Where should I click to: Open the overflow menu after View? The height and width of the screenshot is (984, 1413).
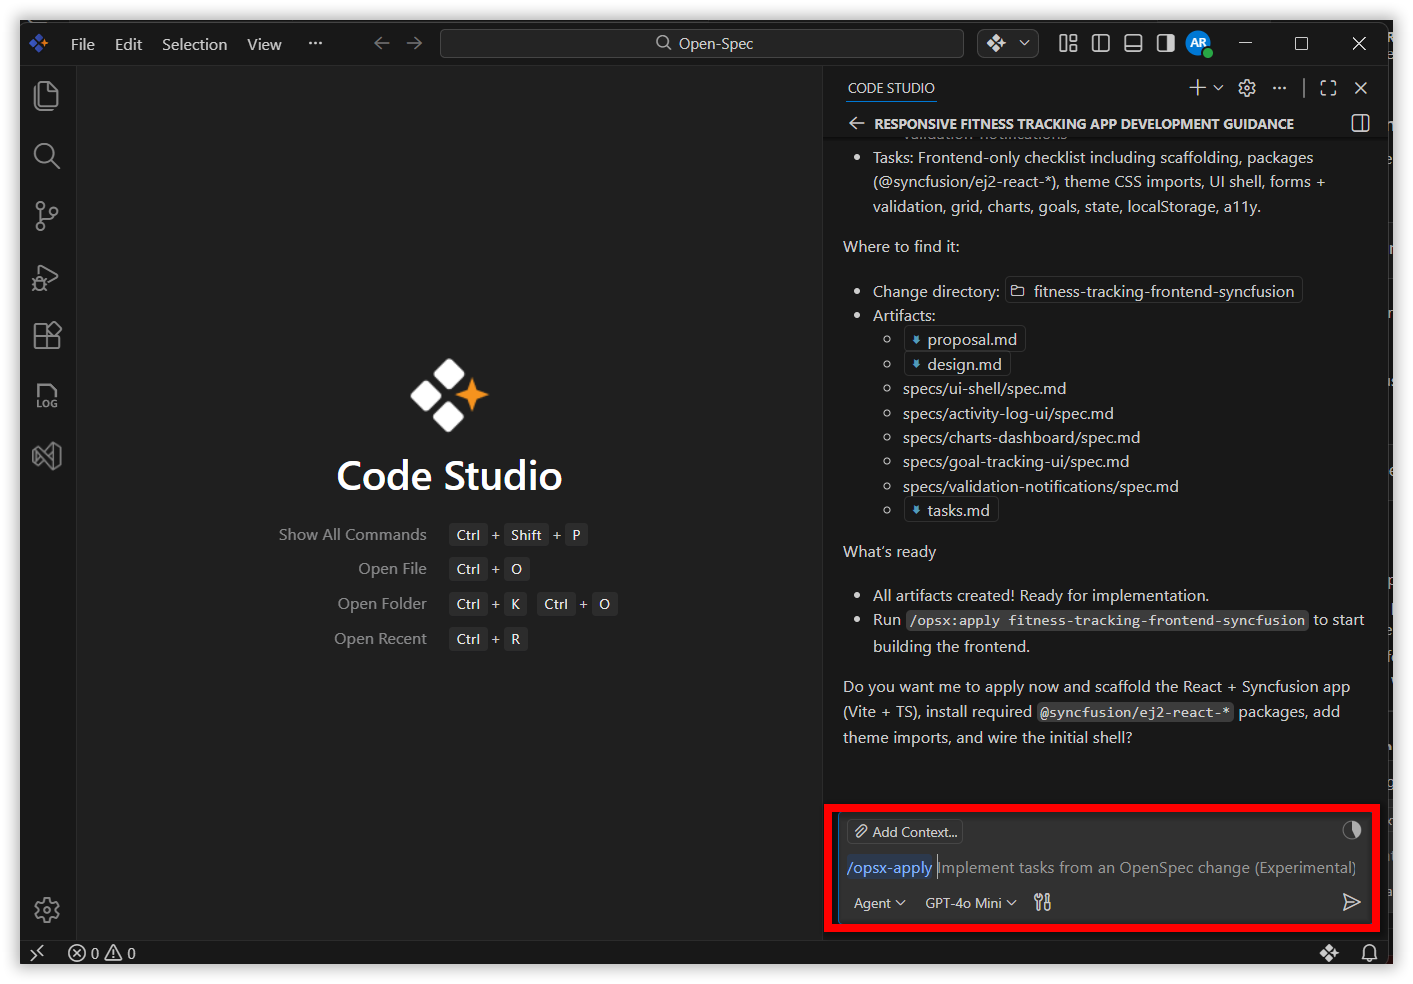tap(315, 44)
